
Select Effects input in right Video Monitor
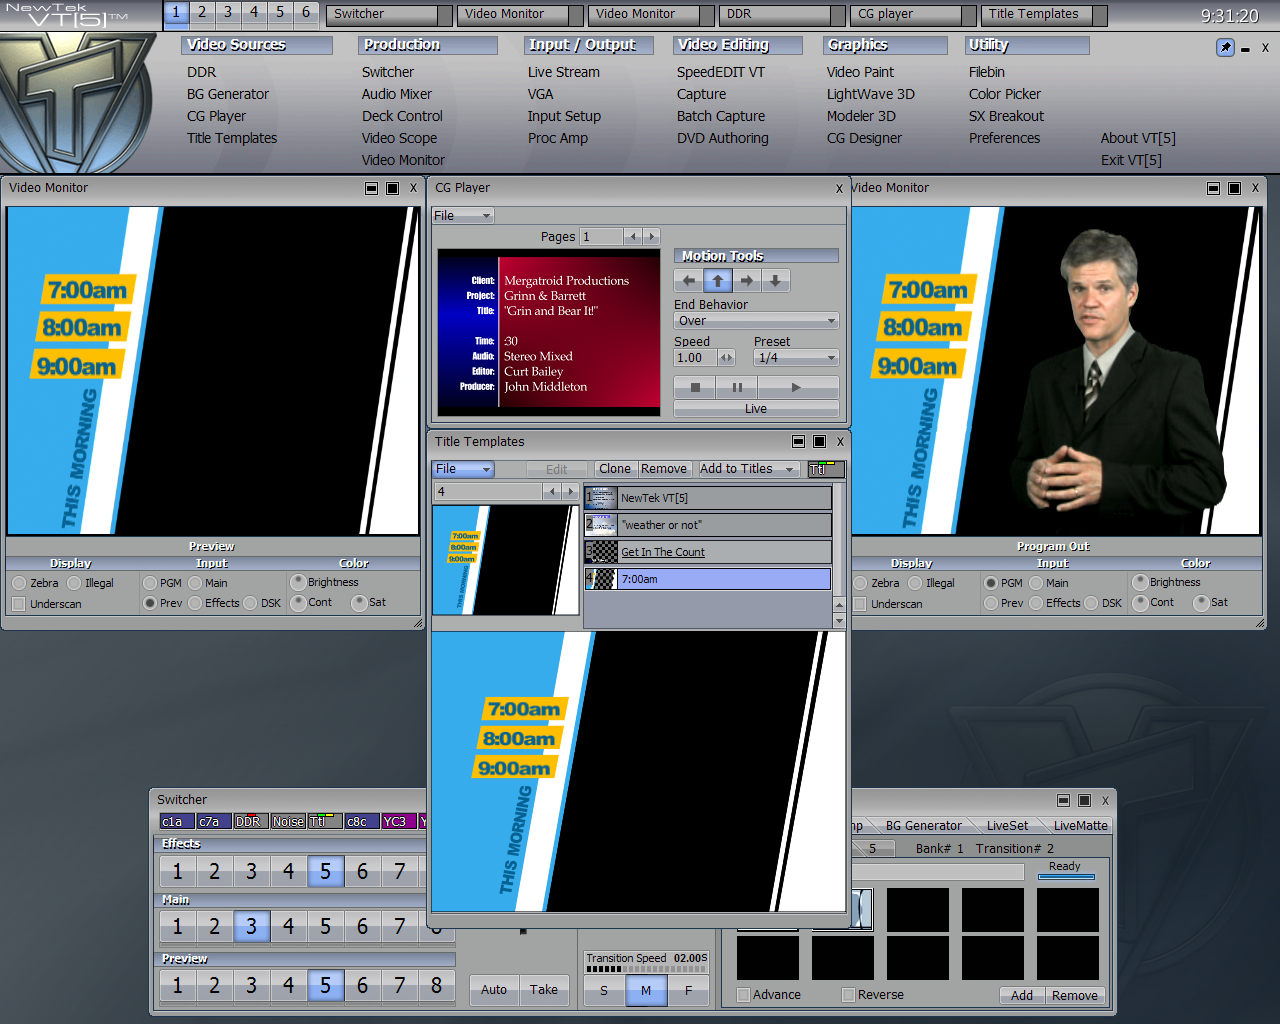coord(1036,603)
